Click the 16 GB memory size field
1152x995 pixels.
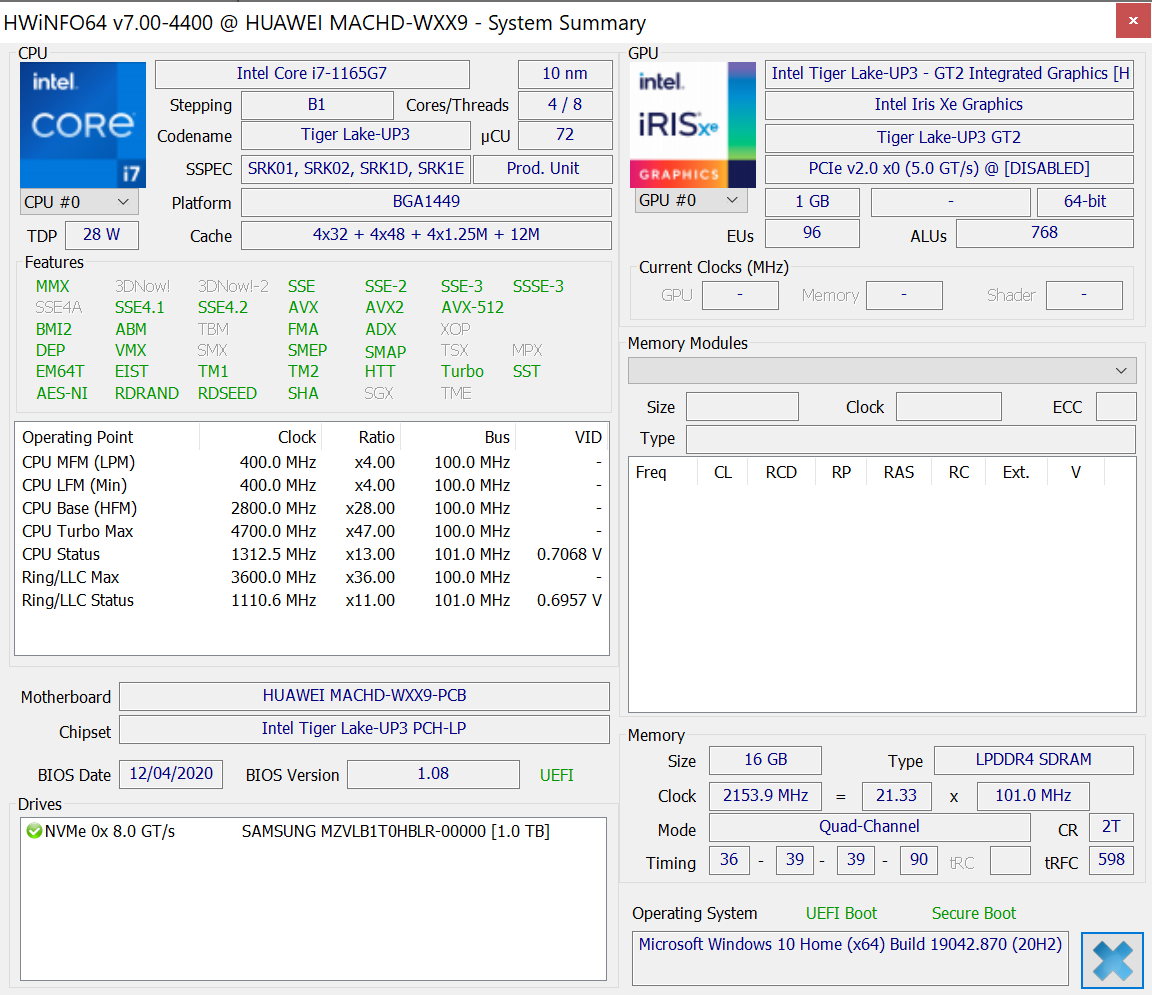766,760
